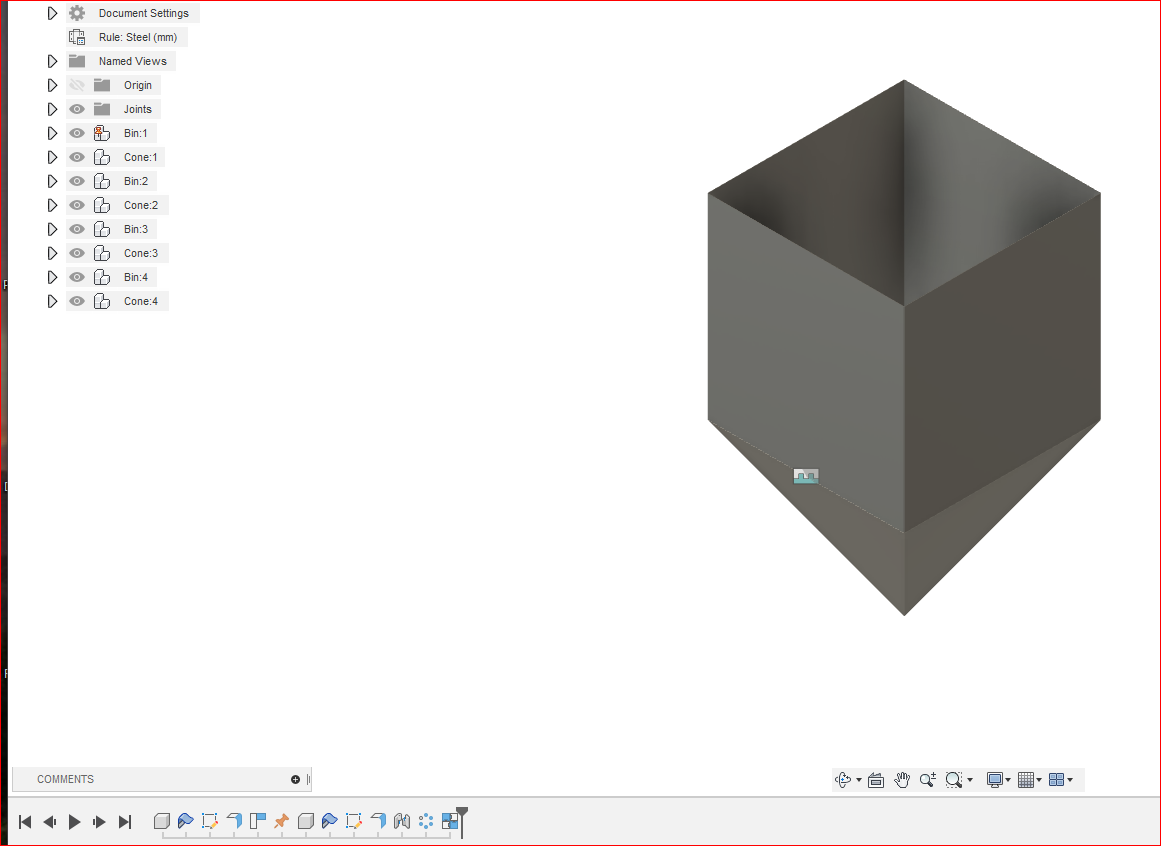Toggle visibility of Bin:4
Viewport: 1161px width, 846px height.
(77, 277)
